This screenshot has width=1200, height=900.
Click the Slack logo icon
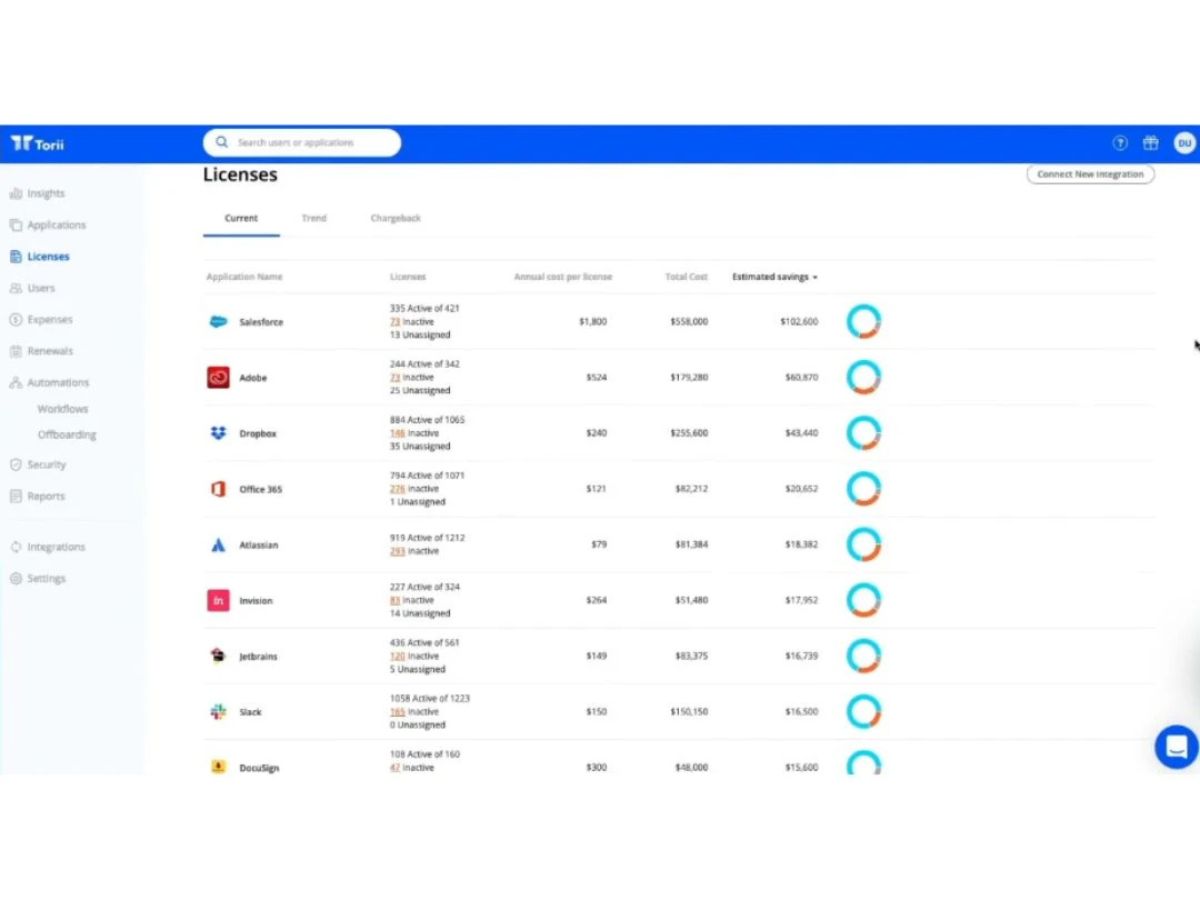(x=218, y=712)
